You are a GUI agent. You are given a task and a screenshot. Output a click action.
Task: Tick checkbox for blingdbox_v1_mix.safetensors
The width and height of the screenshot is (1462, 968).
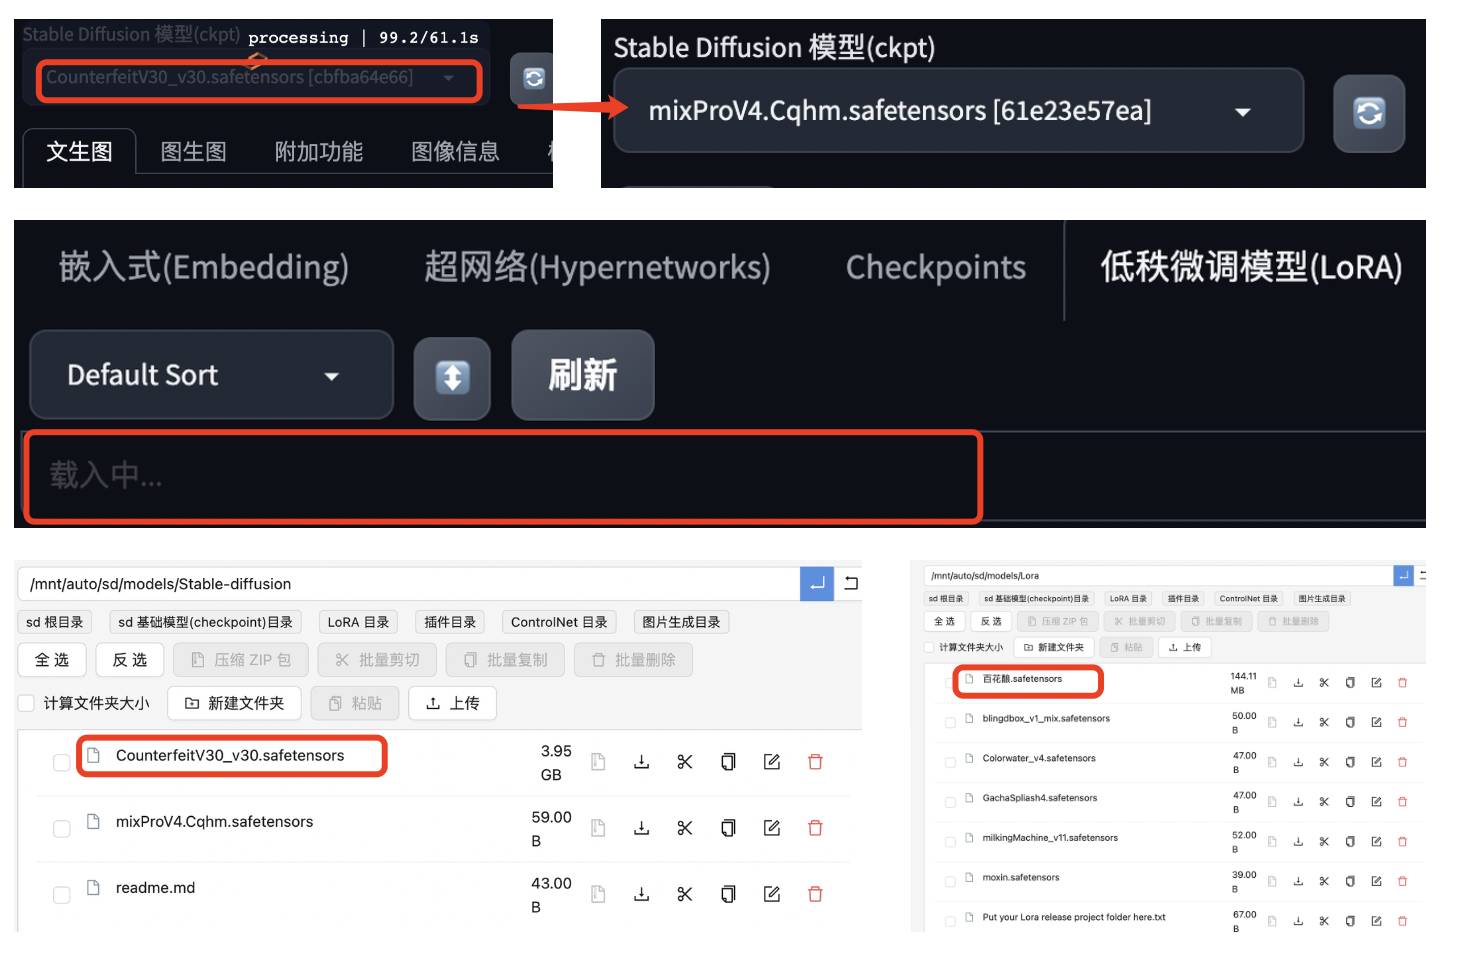coord(949,723)
